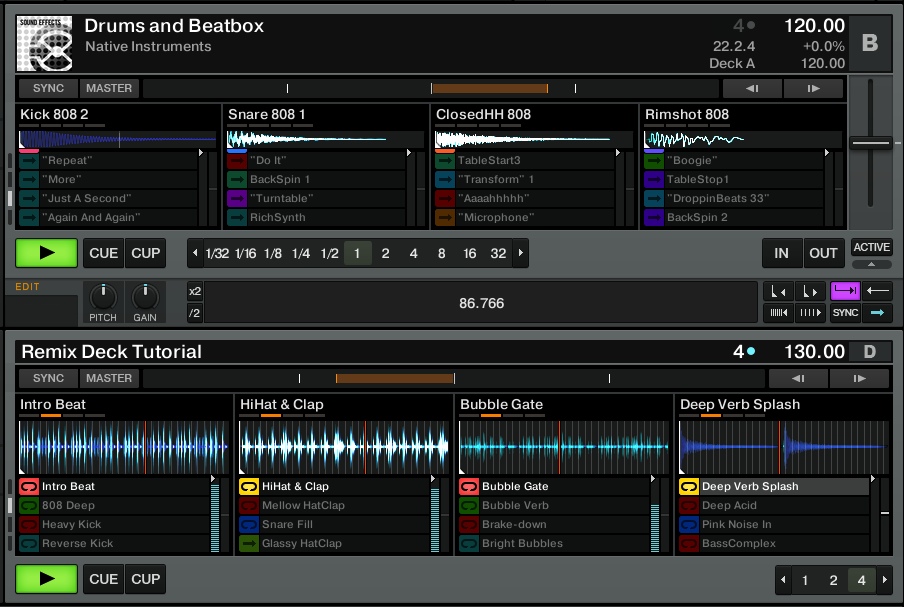Click the cyan right arrow icon in Edit panel
The width and height of the screenshot is (904, 607).
pyautogui.click(x=877, y=312)
